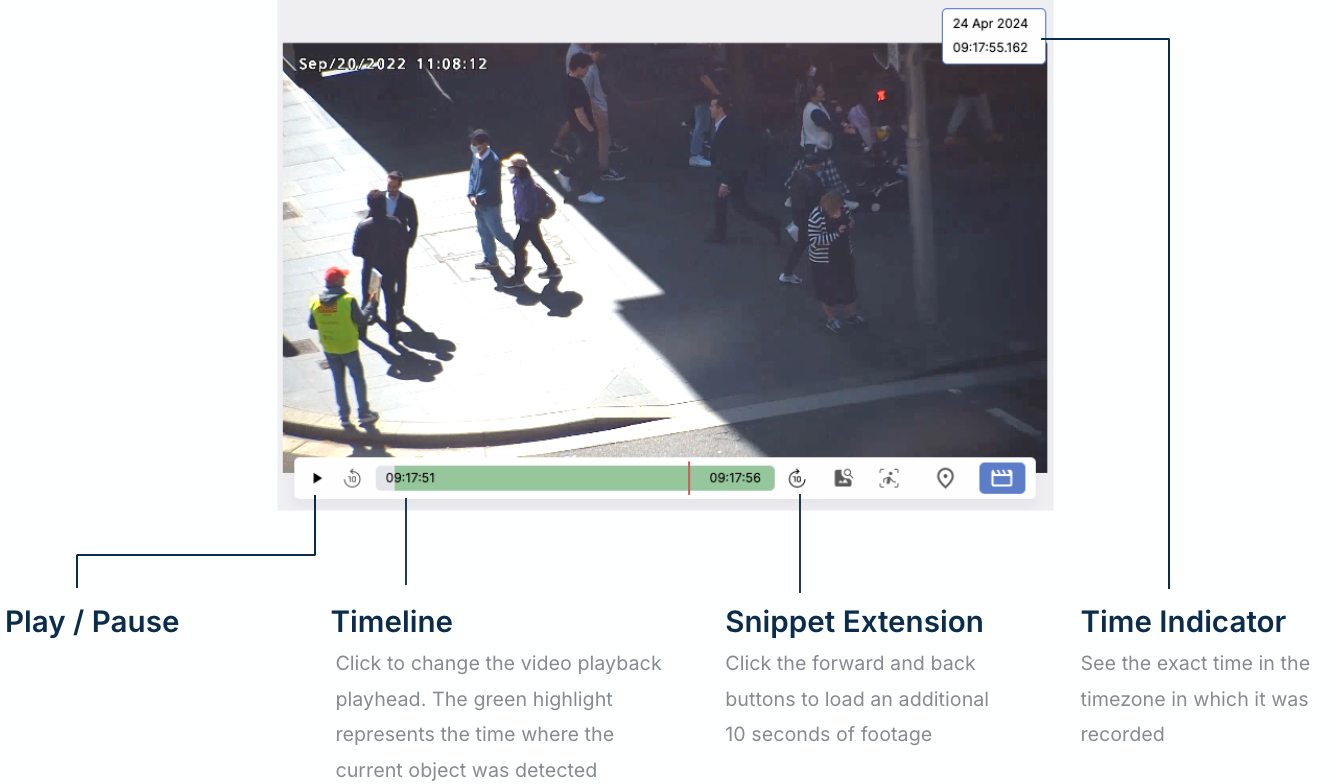Select the red playhead marker
The image size is (1339, 784).
689,479
